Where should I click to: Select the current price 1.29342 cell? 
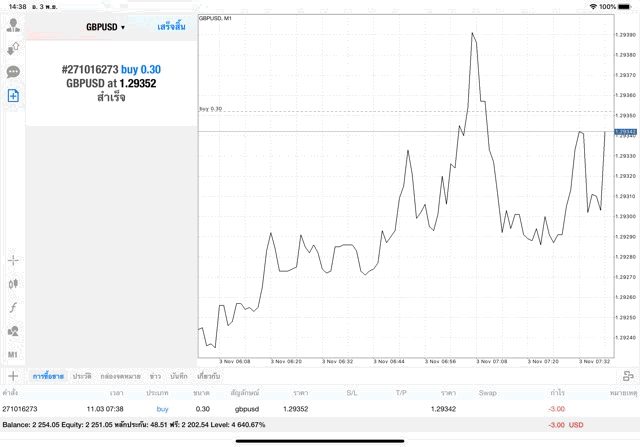[443, 409]
